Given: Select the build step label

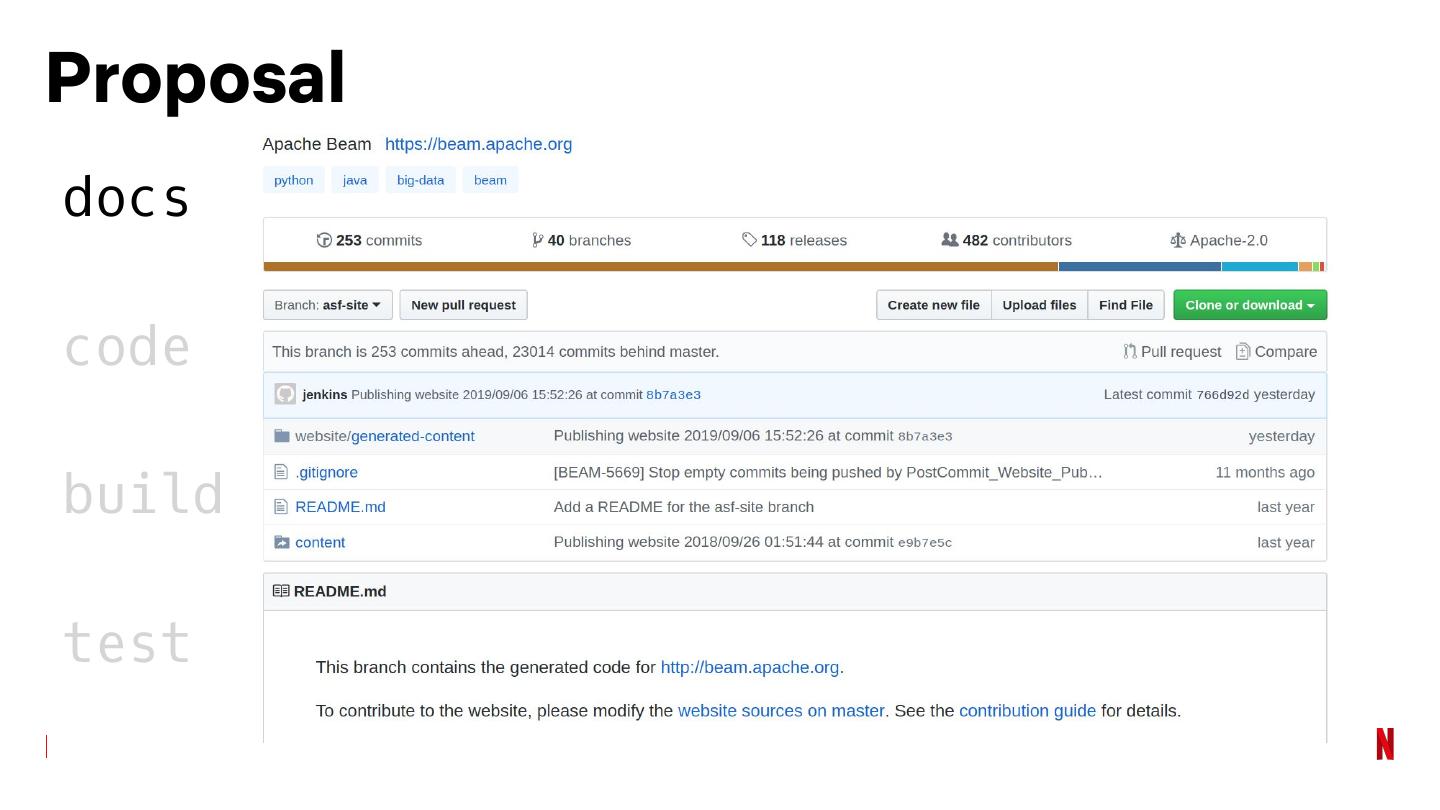Looking at the screenshot, I should coord(143,494).
